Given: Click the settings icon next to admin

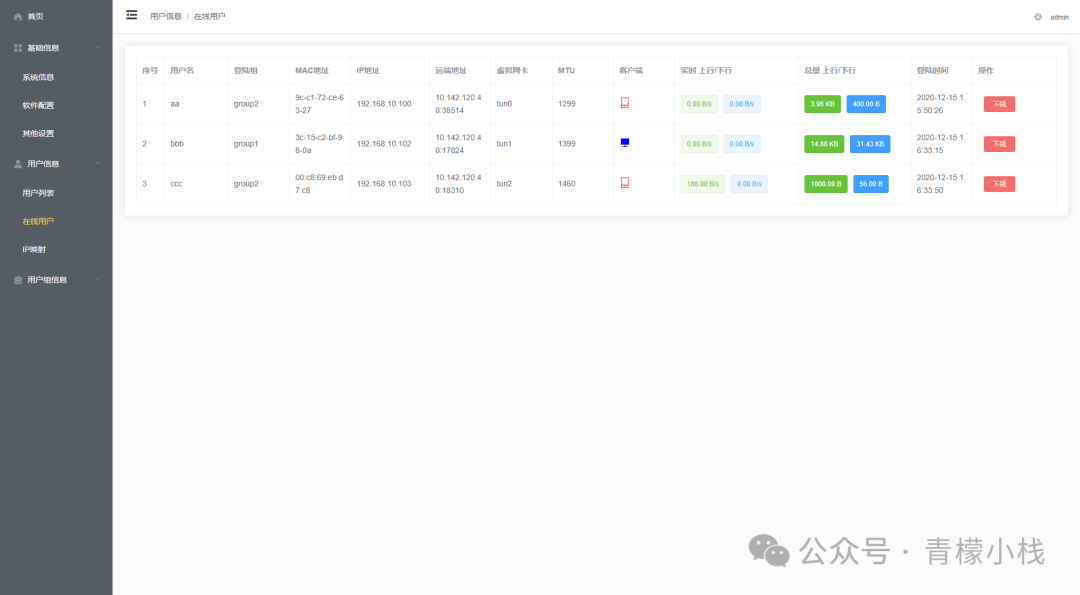Looking at the screenshot, I should click(x=1038, y=17).
